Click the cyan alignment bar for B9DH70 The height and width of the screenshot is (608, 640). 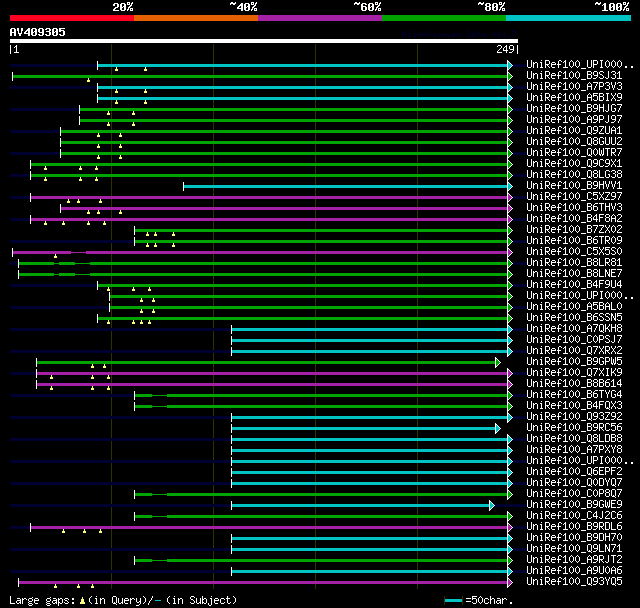click(370, 538)
